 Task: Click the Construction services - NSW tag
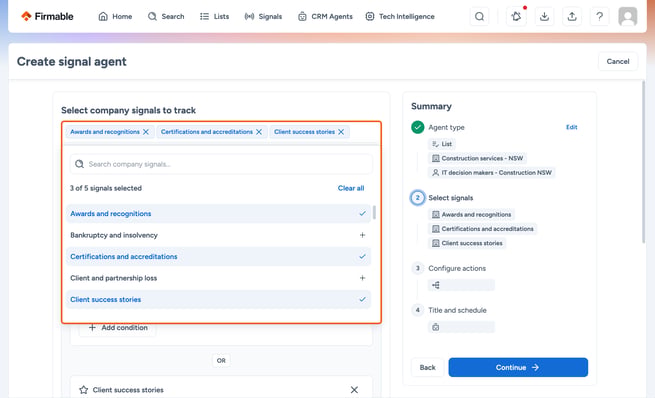coord(477,158)
